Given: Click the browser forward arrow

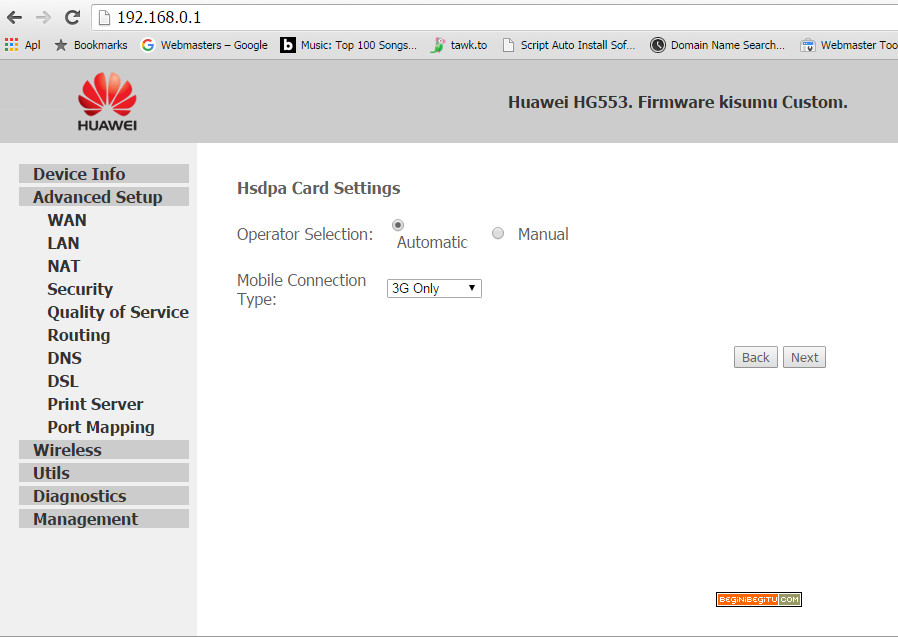Looking at the screenshot, I should pyautogui.click(x=43, y=18).
